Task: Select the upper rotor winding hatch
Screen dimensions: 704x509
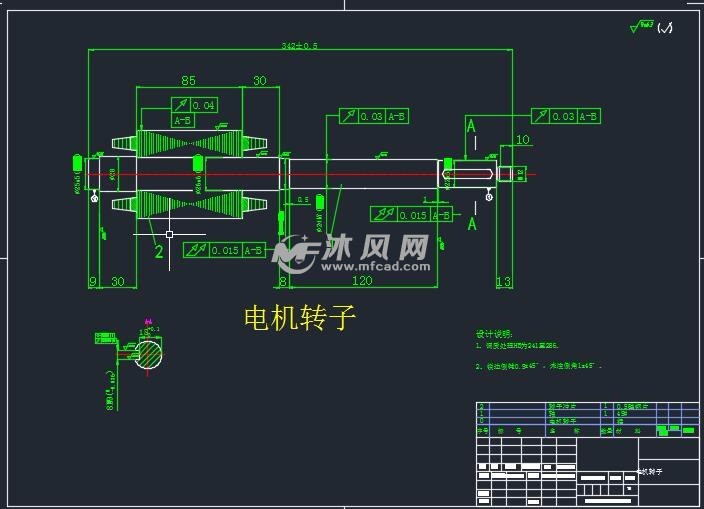Action: (189, 143)
